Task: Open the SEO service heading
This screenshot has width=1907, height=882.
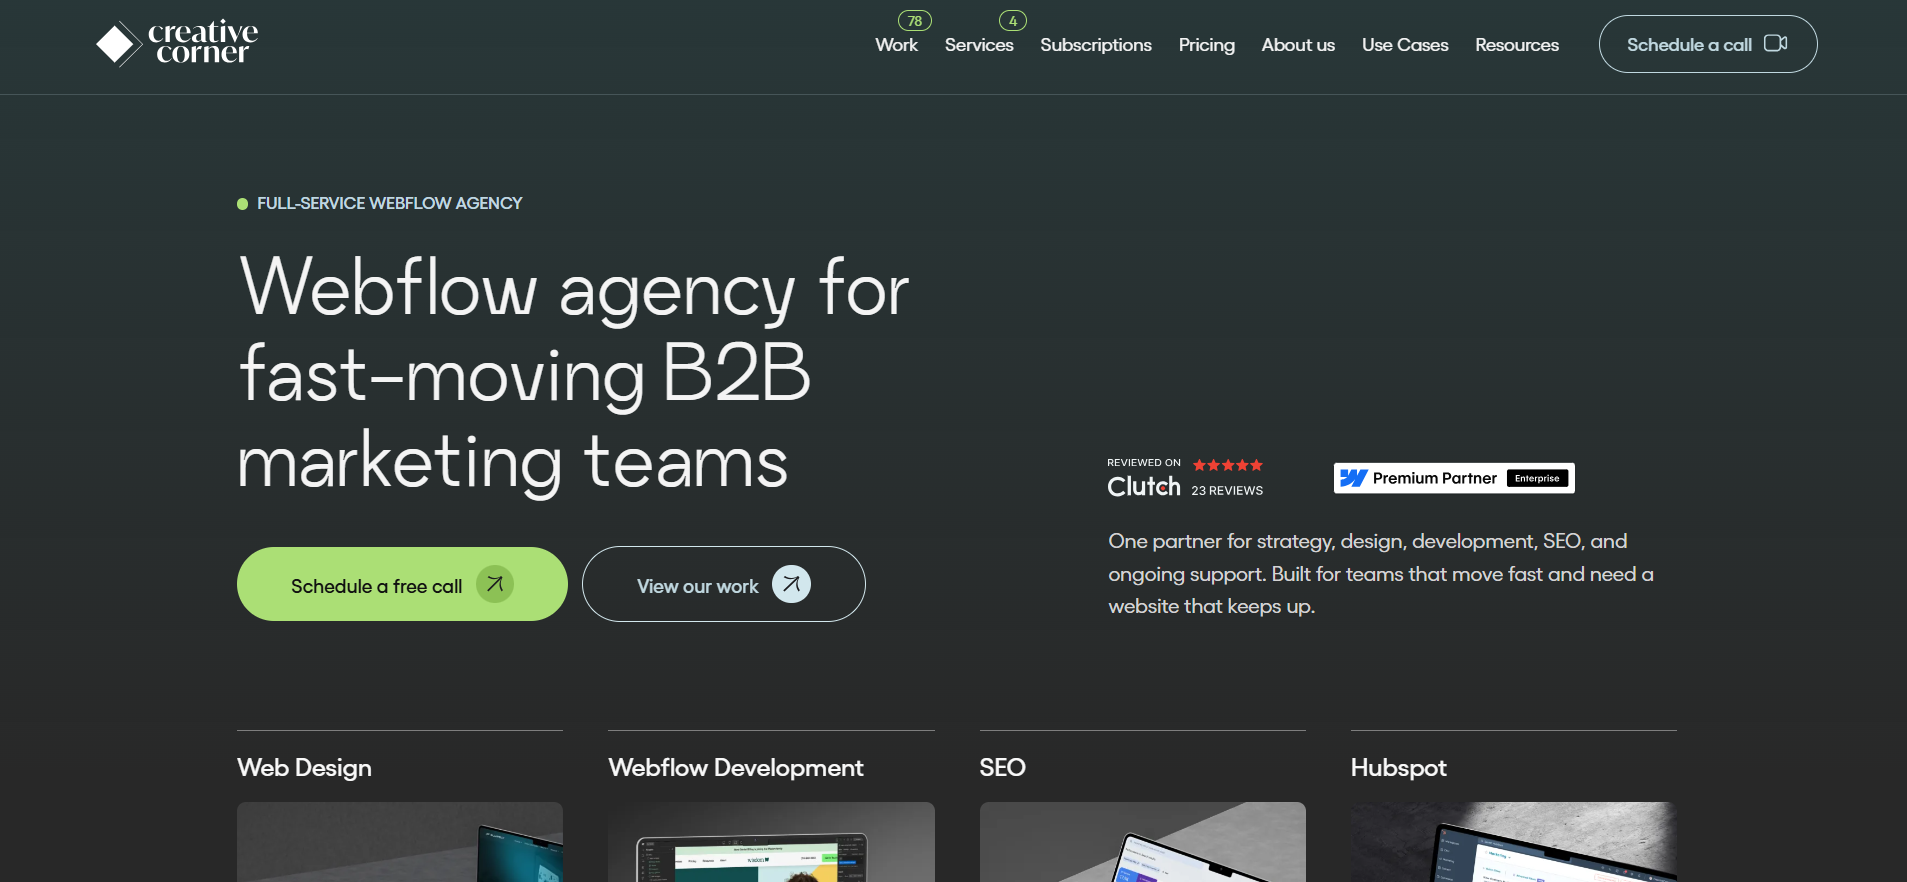Action: point(1002,767)
